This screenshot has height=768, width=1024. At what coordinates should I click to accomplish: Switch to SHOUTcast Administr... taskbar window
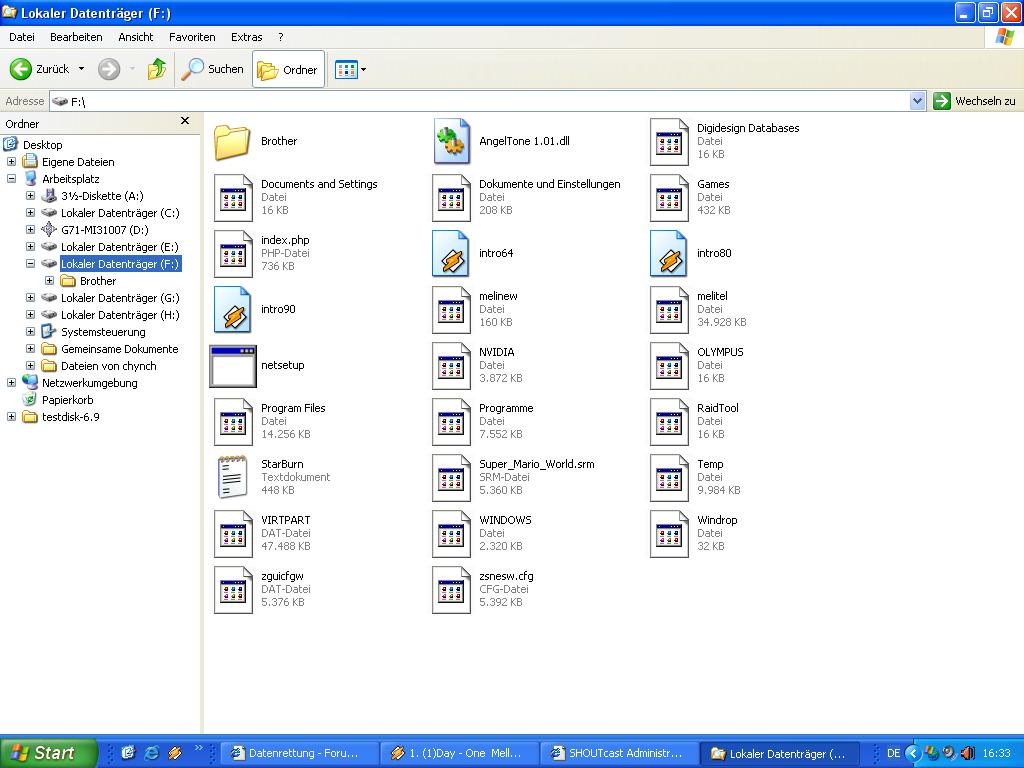(x=619, y=753)
